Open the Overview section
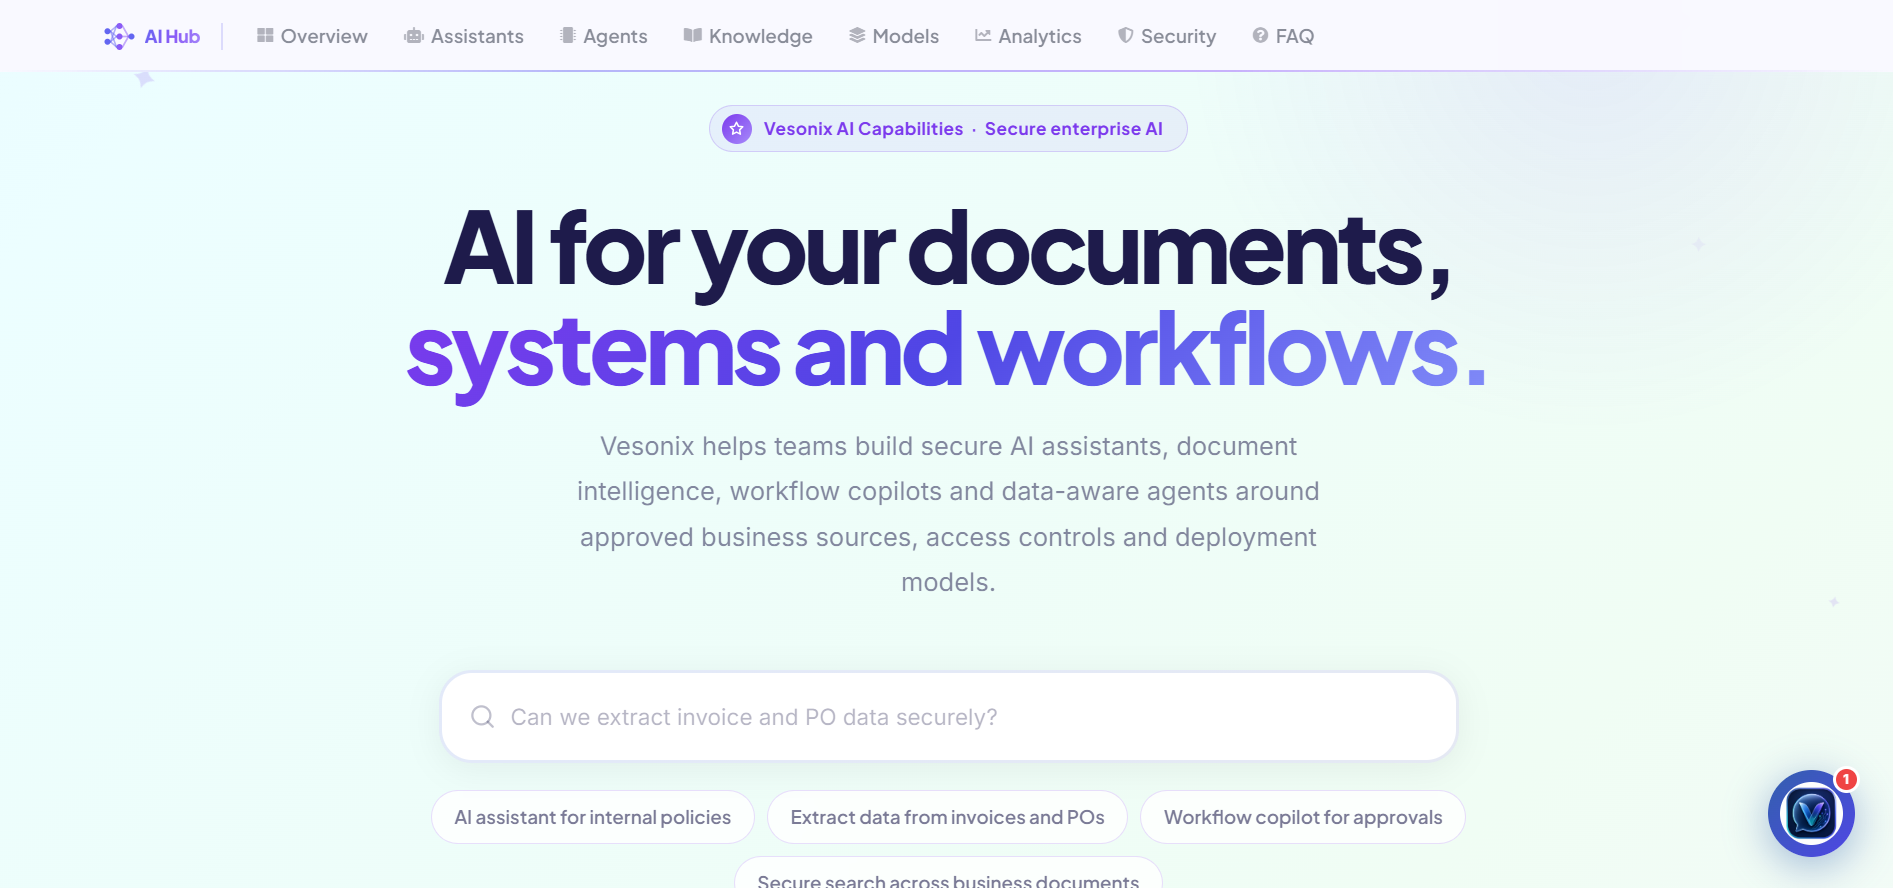The image size is (1893, 888). (x=312, y=36)
